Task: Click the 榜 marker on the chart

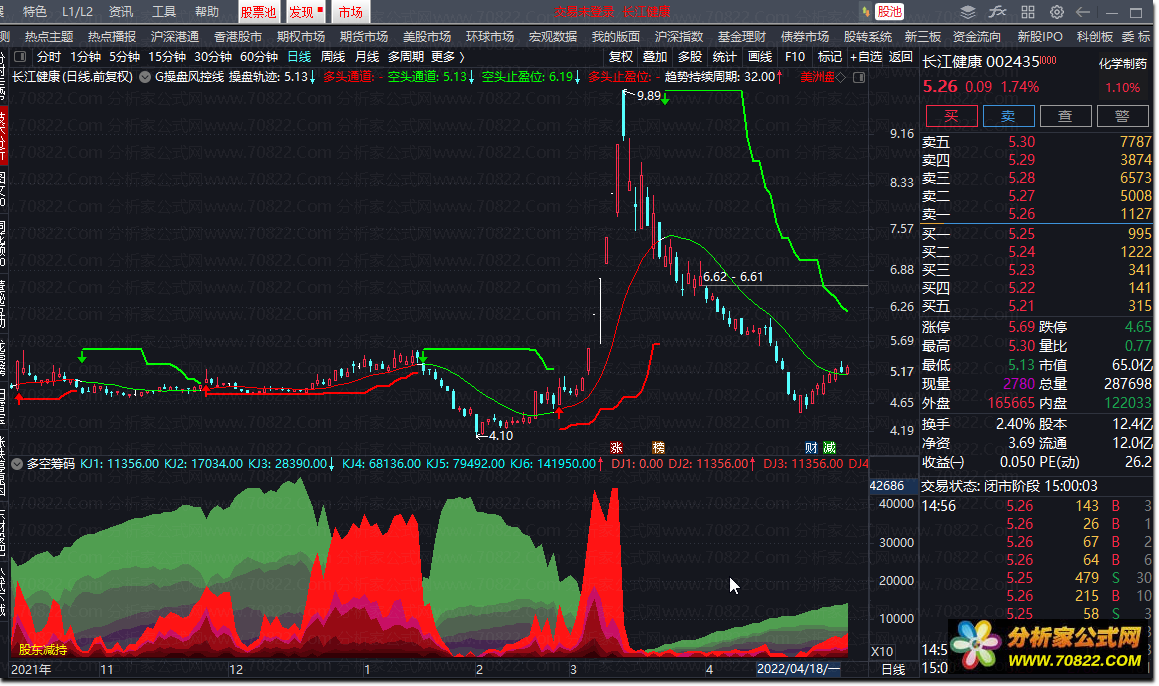Action: pos(659,447)
